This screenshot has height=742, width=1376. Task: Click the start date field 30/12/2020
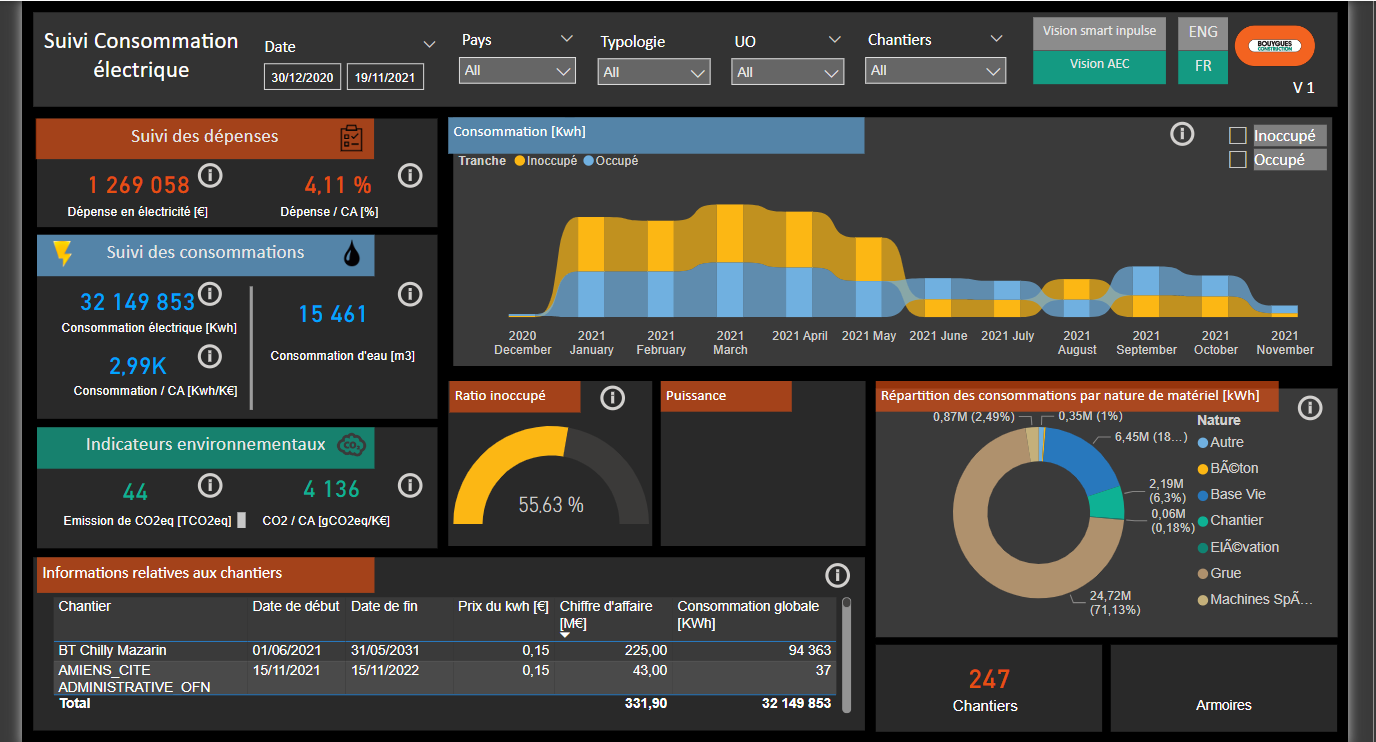303,77
